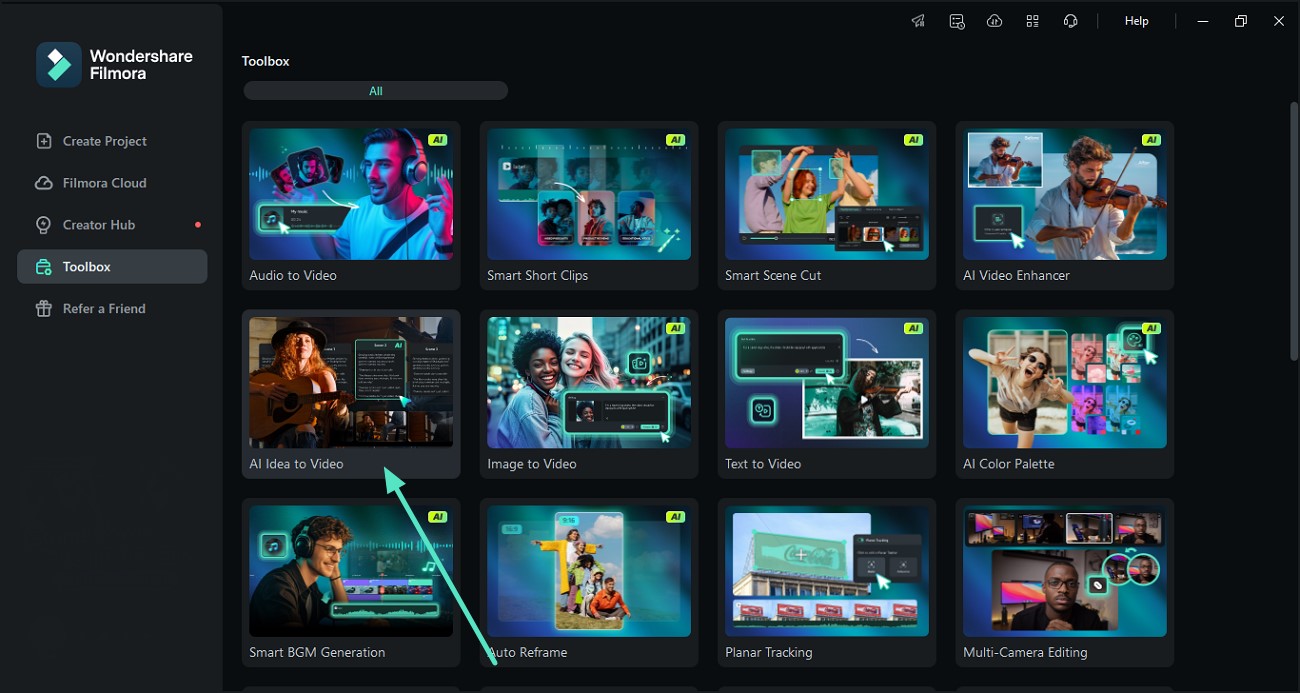Click the AI Video Enhancer label
The image size is (1300, 693).
point(1016,275)
